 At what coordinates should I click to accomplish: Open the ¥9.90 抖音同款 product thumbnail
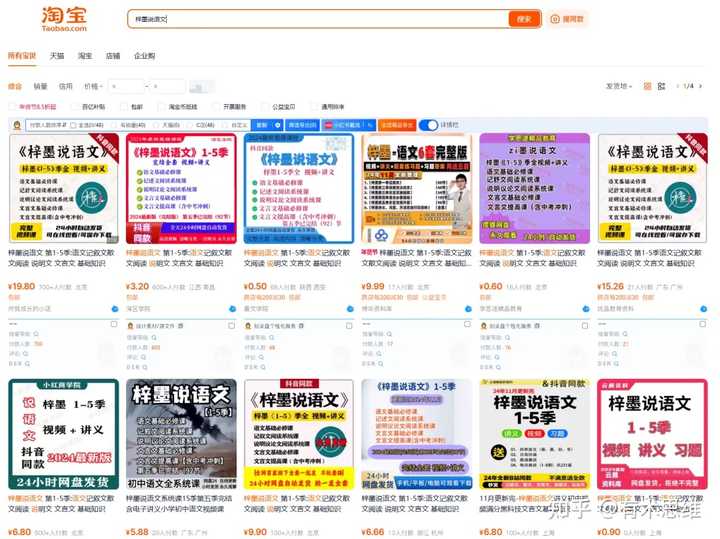(299, 434)
